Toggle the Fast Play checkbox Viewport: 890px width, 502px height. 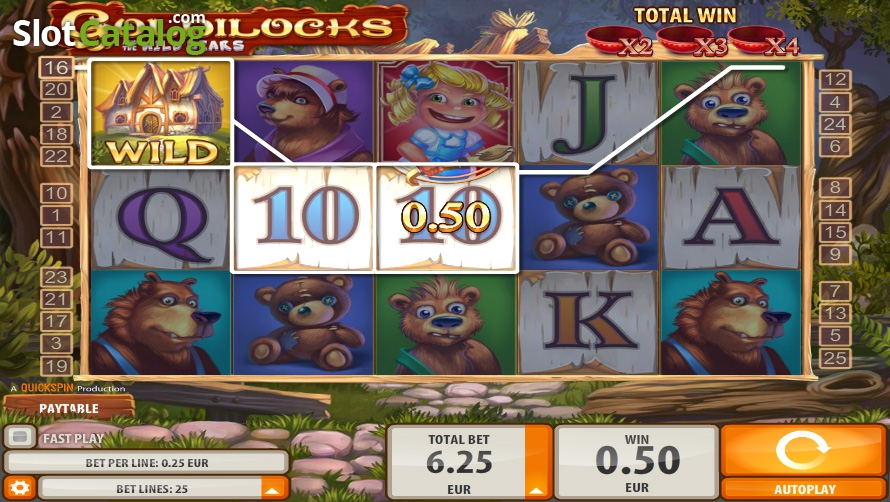click(x=20, y=437)
